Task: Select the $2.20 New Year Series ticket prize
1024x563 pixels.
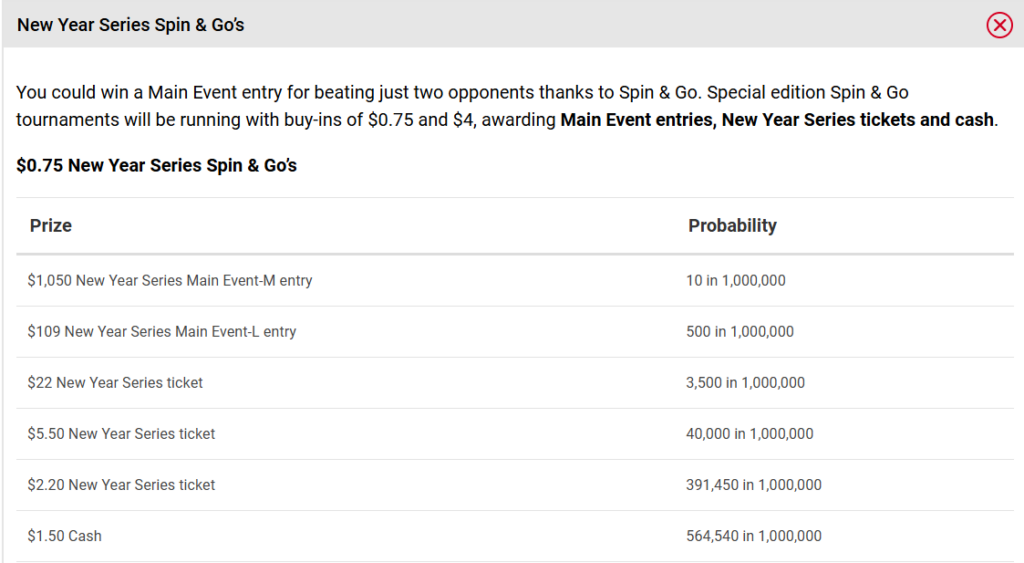Action: coord(121,485)
